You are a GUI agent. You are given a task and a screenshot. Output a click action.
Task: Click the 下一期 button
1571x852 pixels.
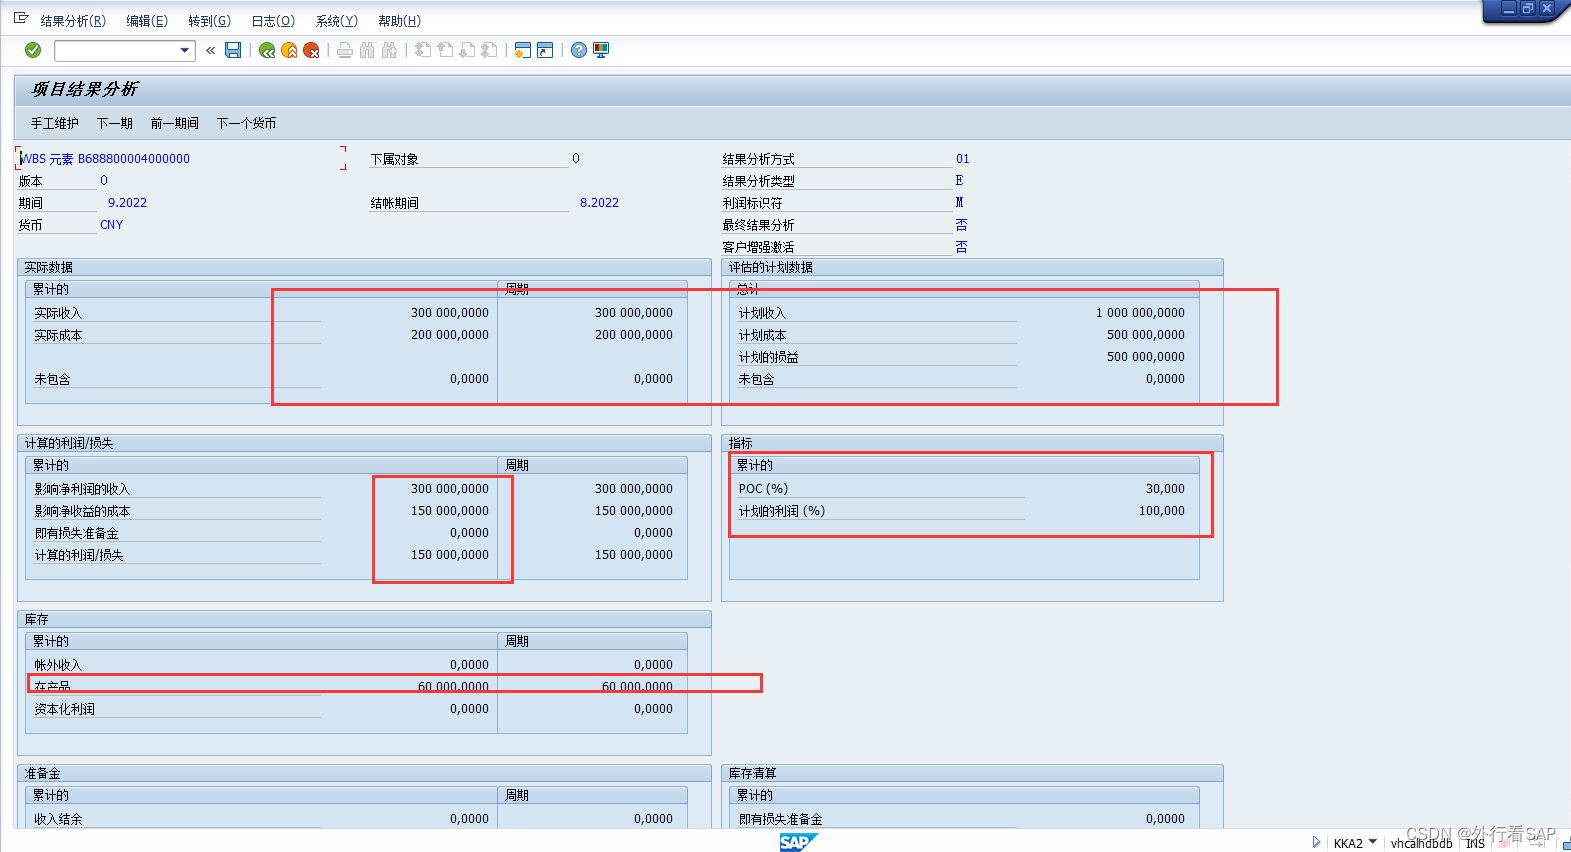pyautogui.click(x=115, y=123)
